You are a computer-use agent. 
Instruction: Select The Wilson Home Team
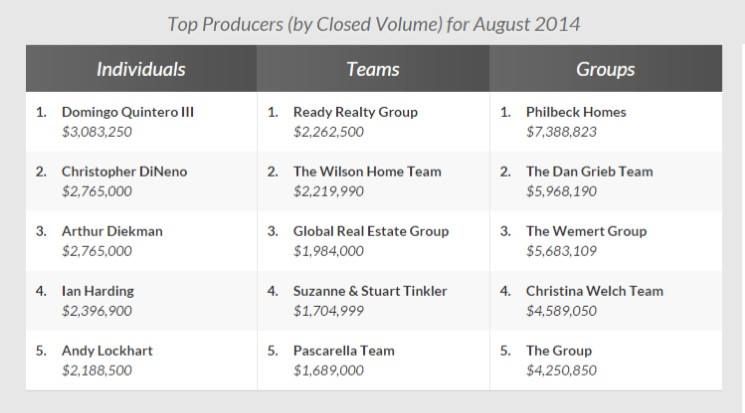(367, 172)
